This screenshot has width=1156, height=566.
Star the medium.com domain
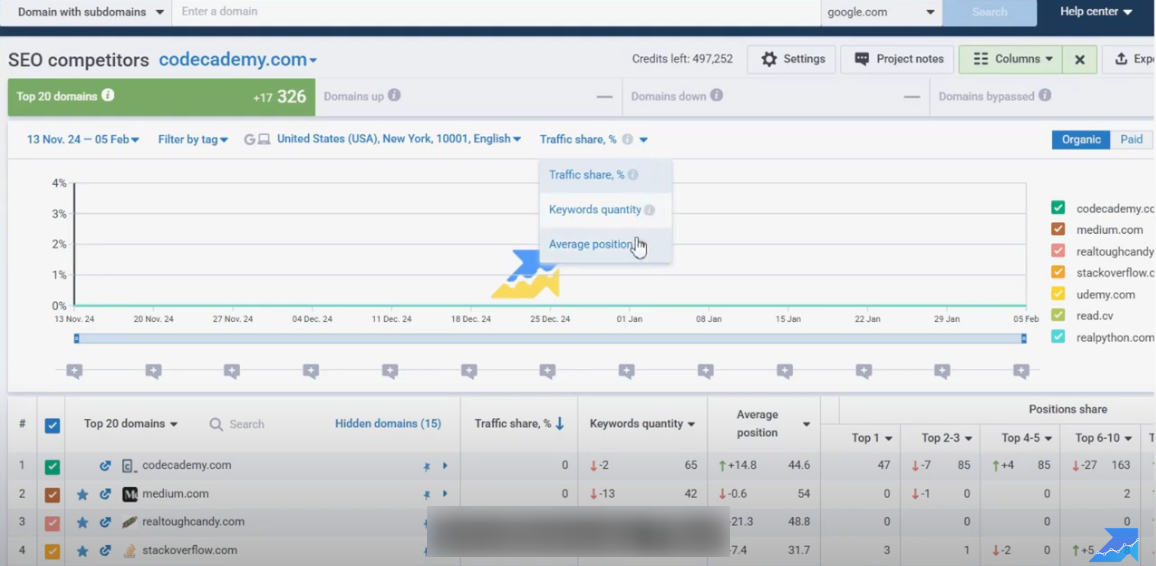[83, 495]
